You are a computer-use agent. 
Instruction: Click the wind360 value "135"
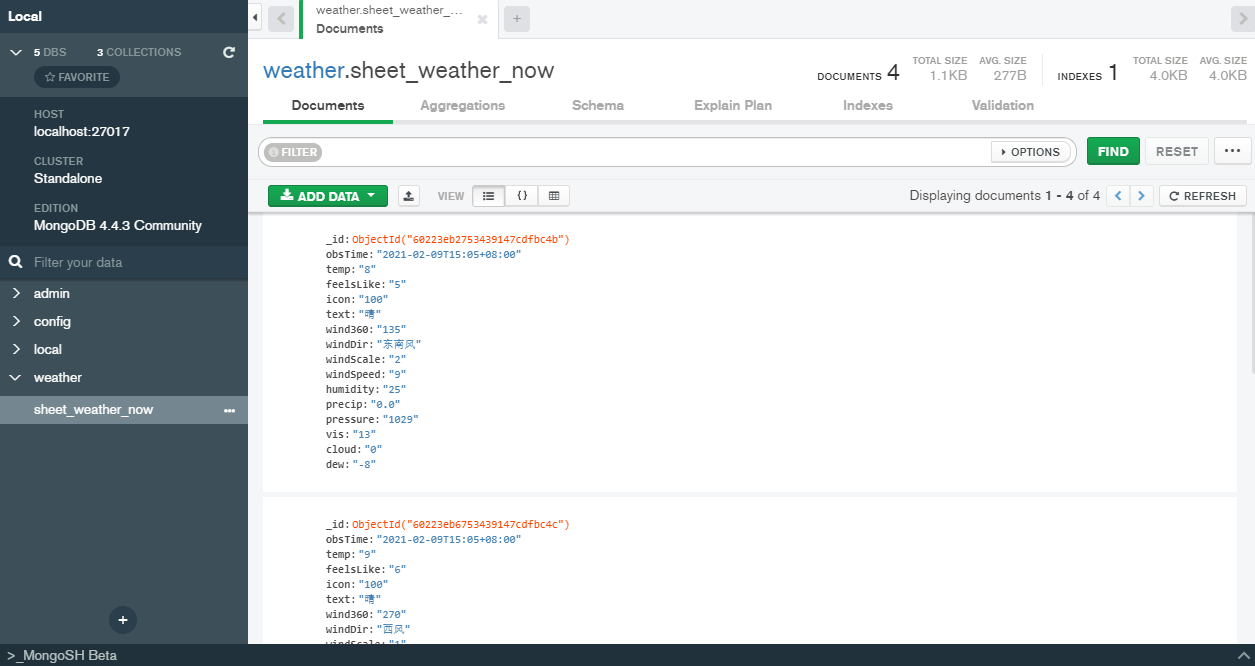point(390,329)
